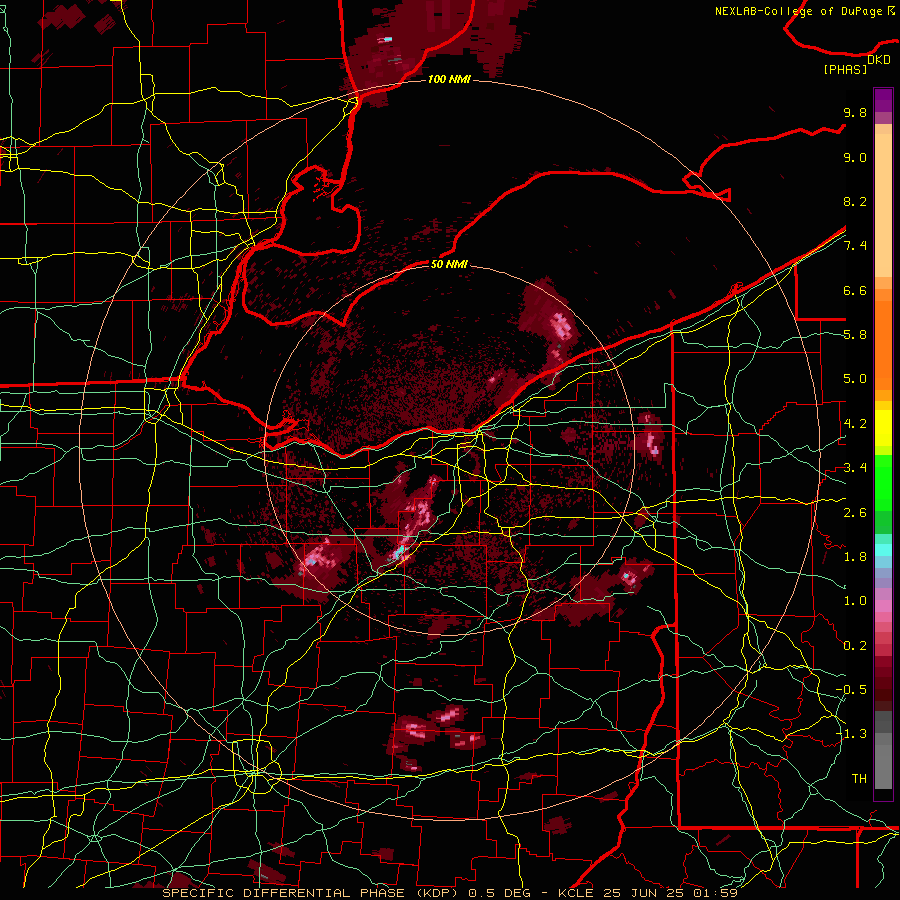Image resolution: width=900 pixels, height=900 pixels.
Task: Pick the cyan band on the color bar
Action: (883, 550)
